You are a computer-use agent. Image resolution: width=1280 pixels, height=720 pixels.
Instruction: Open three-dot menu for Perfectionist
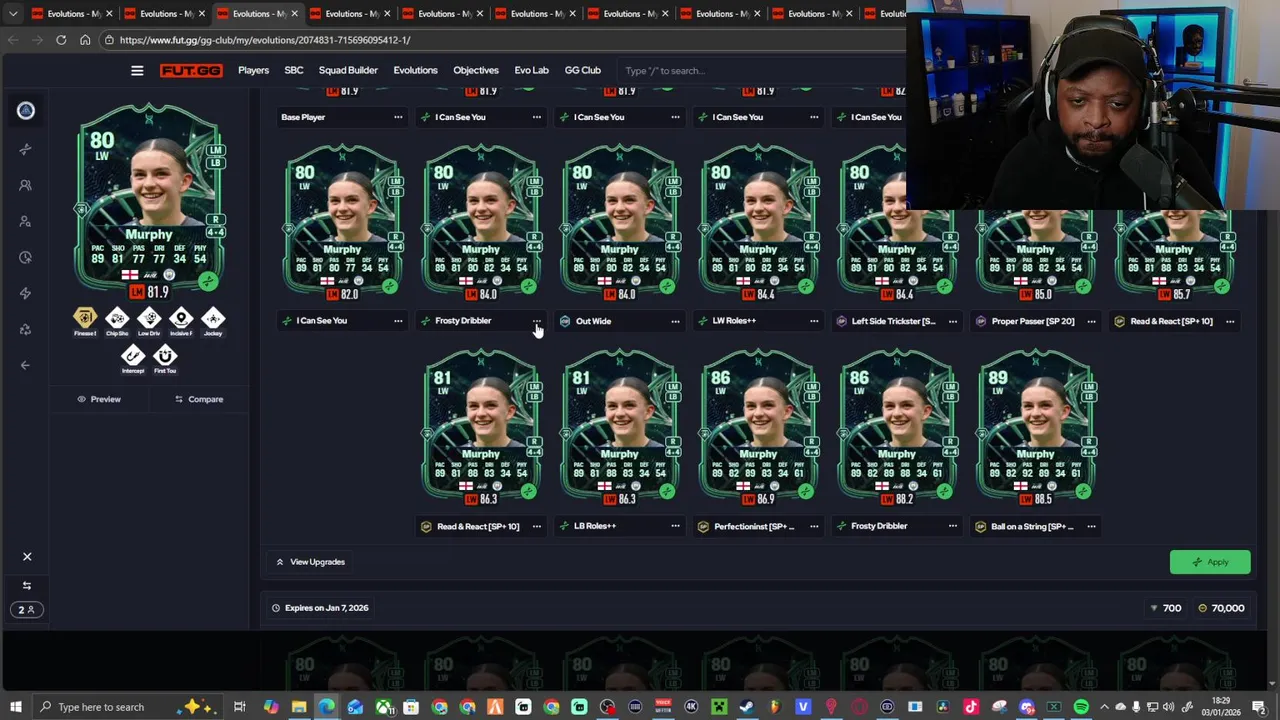tap(814, 526)
